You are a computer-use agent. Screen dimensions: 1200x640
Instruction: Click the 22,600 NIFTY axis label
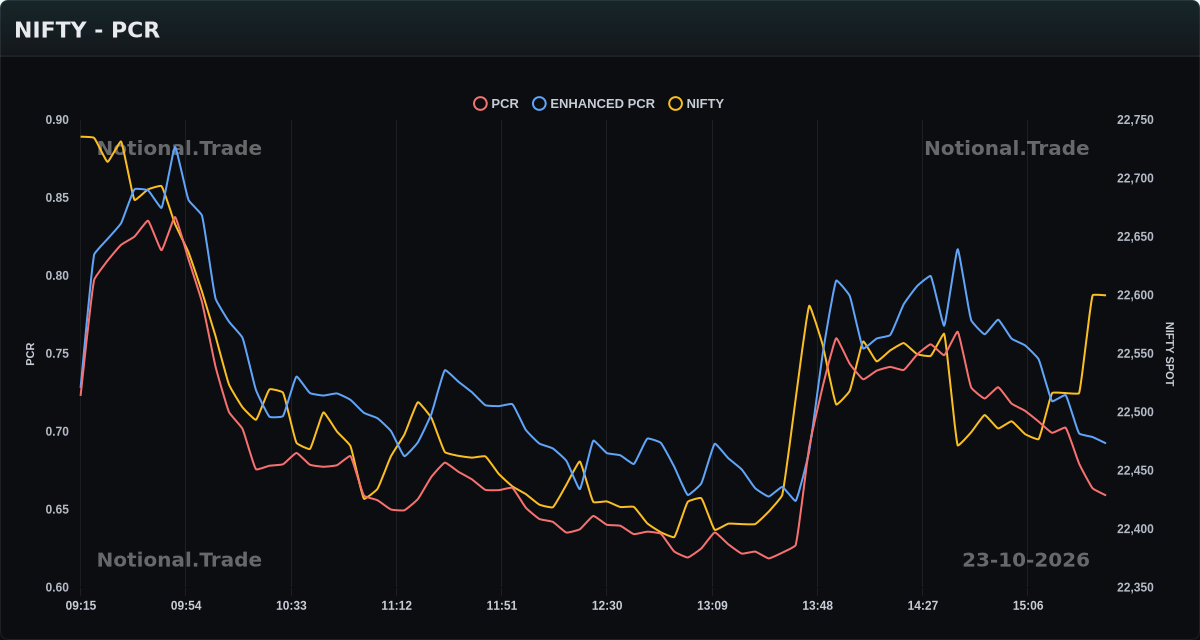pos(1135,296)
